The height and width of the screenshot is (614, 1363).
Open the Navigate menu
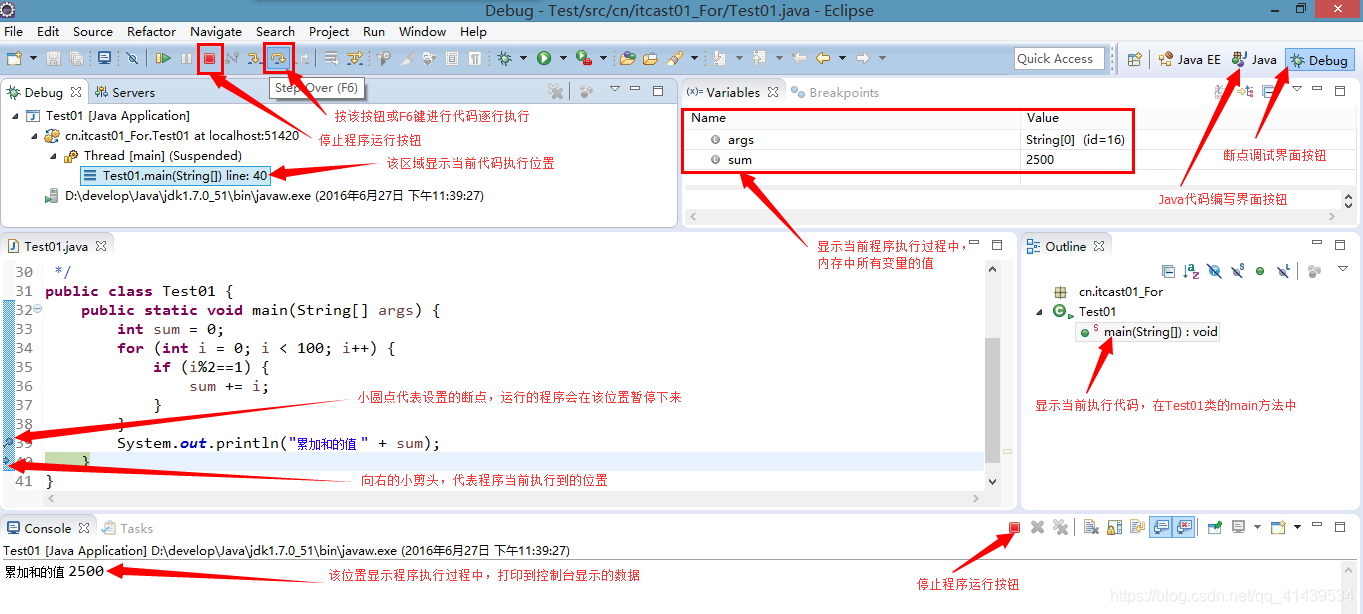(x=216, y=31)
